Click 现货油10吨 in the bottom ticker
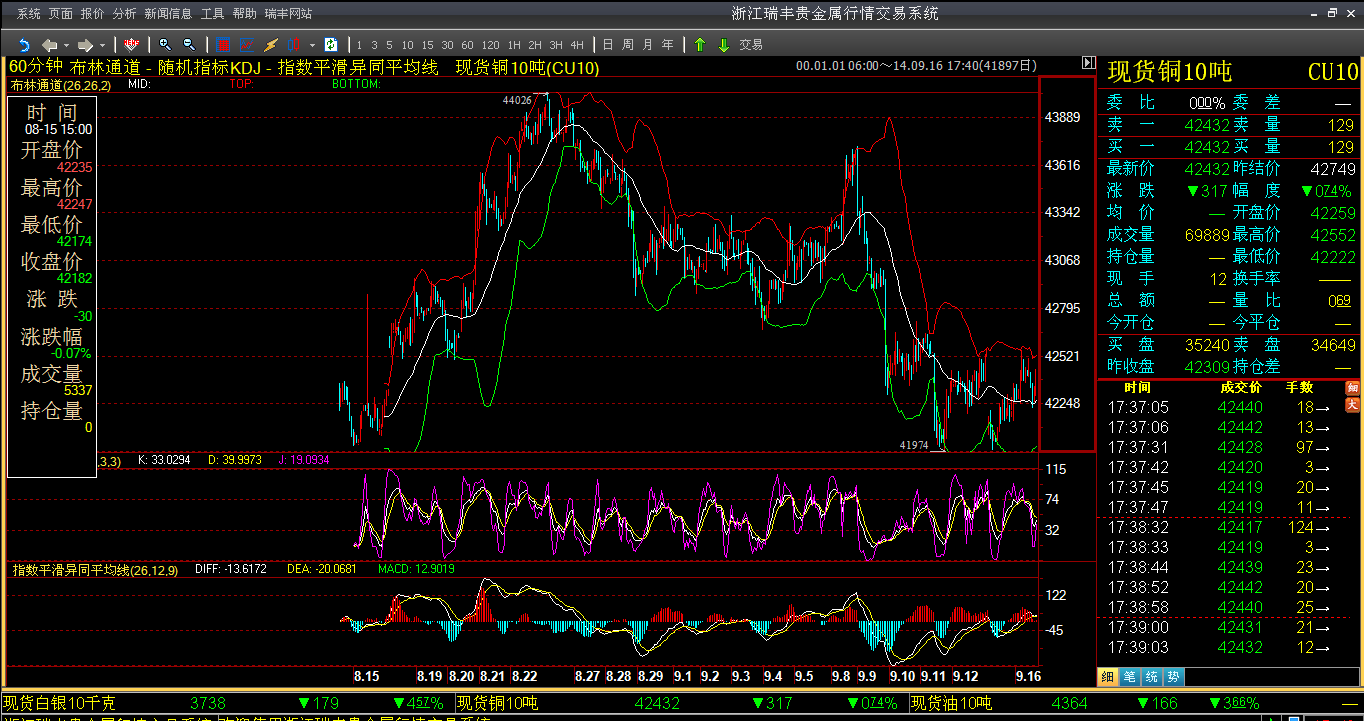This screenshot has width=1364, height=721. click(x=951, y=703)
